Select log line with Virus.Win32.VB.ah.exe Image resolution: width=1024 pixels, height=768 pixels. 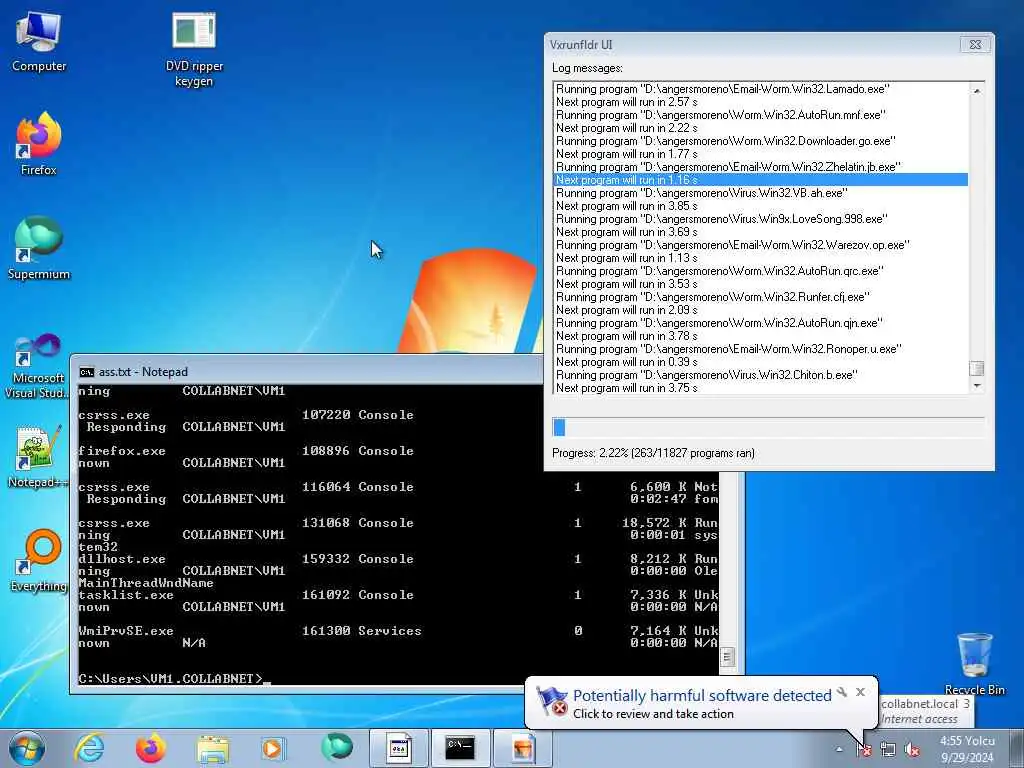[760, 193]
